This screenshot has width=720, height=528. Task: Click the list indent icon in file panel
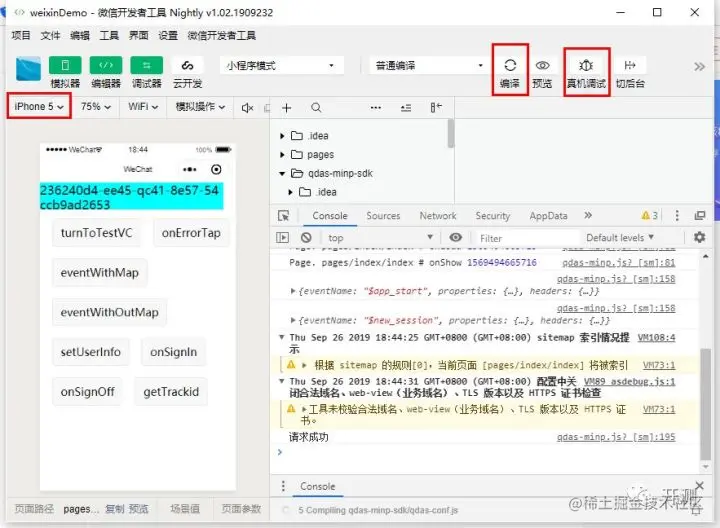406,108
